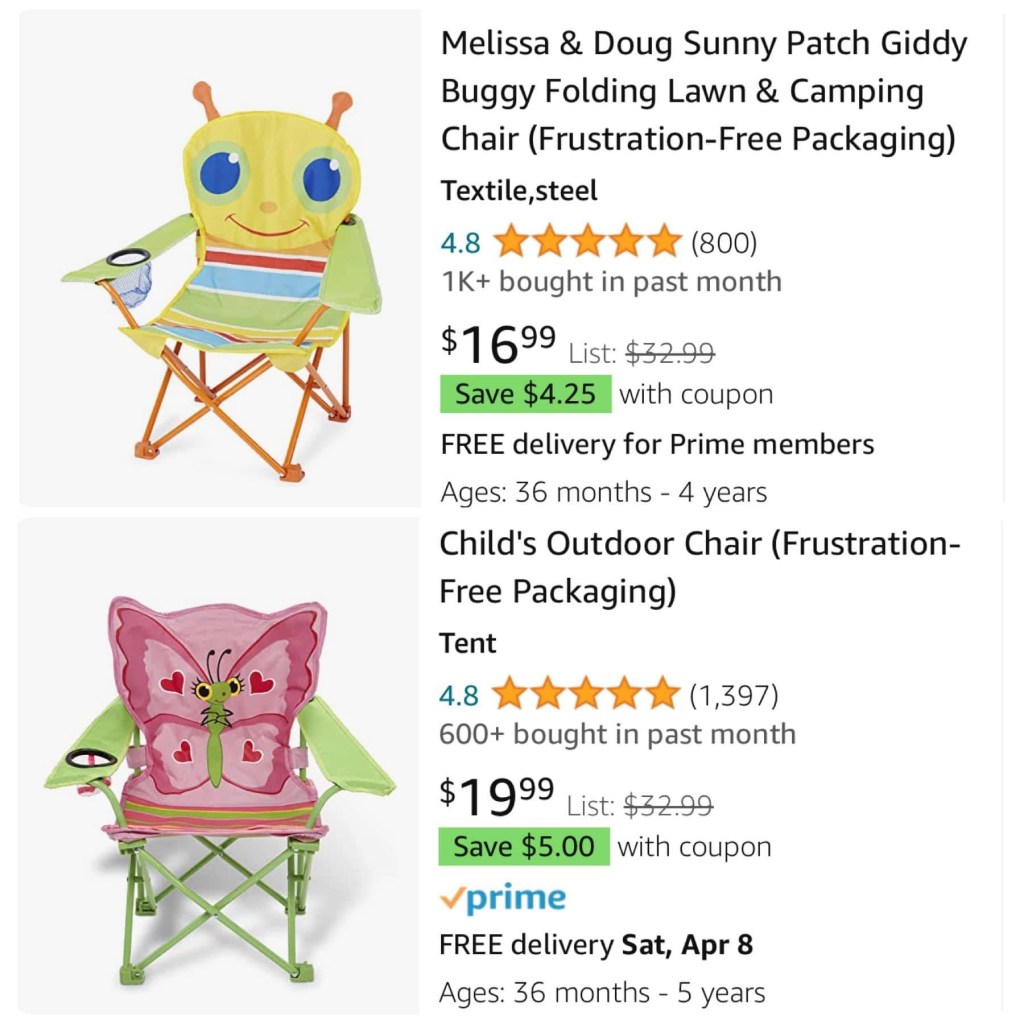The image size is (1024, 1024).
Task: Click the Melissa & Doug Giddy Buggy title
Action: (703, 91)
